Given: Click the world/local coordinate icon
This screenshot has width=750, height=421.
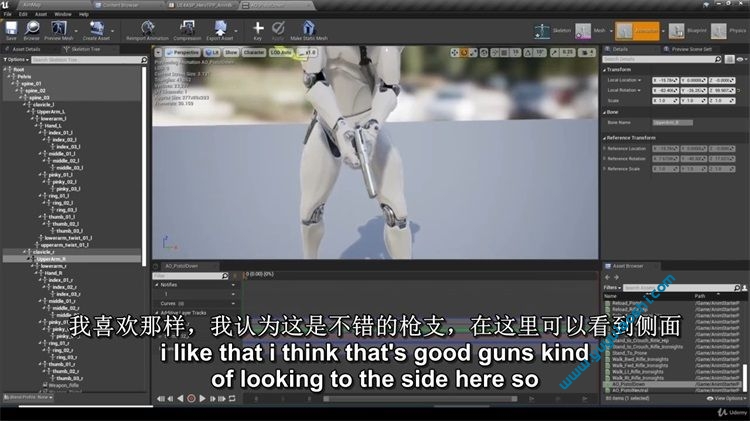Looking at the screenshot, I should (x=484, y=53).
